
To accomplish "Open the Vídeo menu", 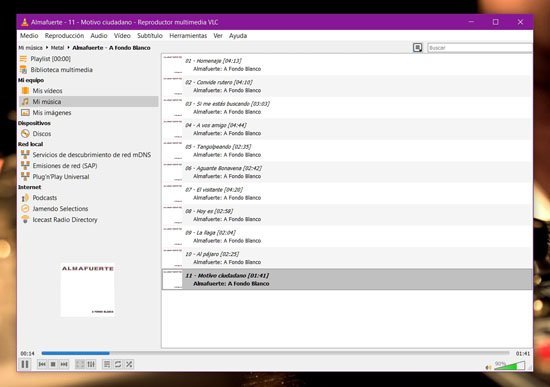I will [122, 35].
